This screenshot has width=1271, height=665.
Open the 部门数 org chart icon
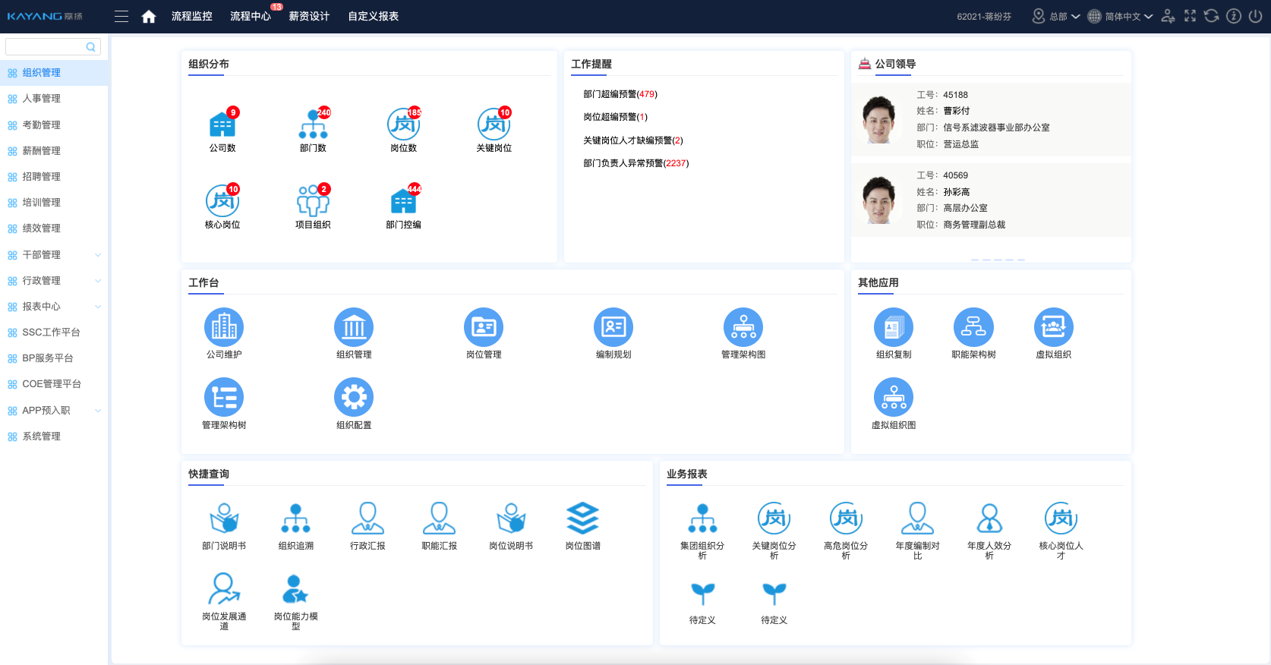coord(313,124)
